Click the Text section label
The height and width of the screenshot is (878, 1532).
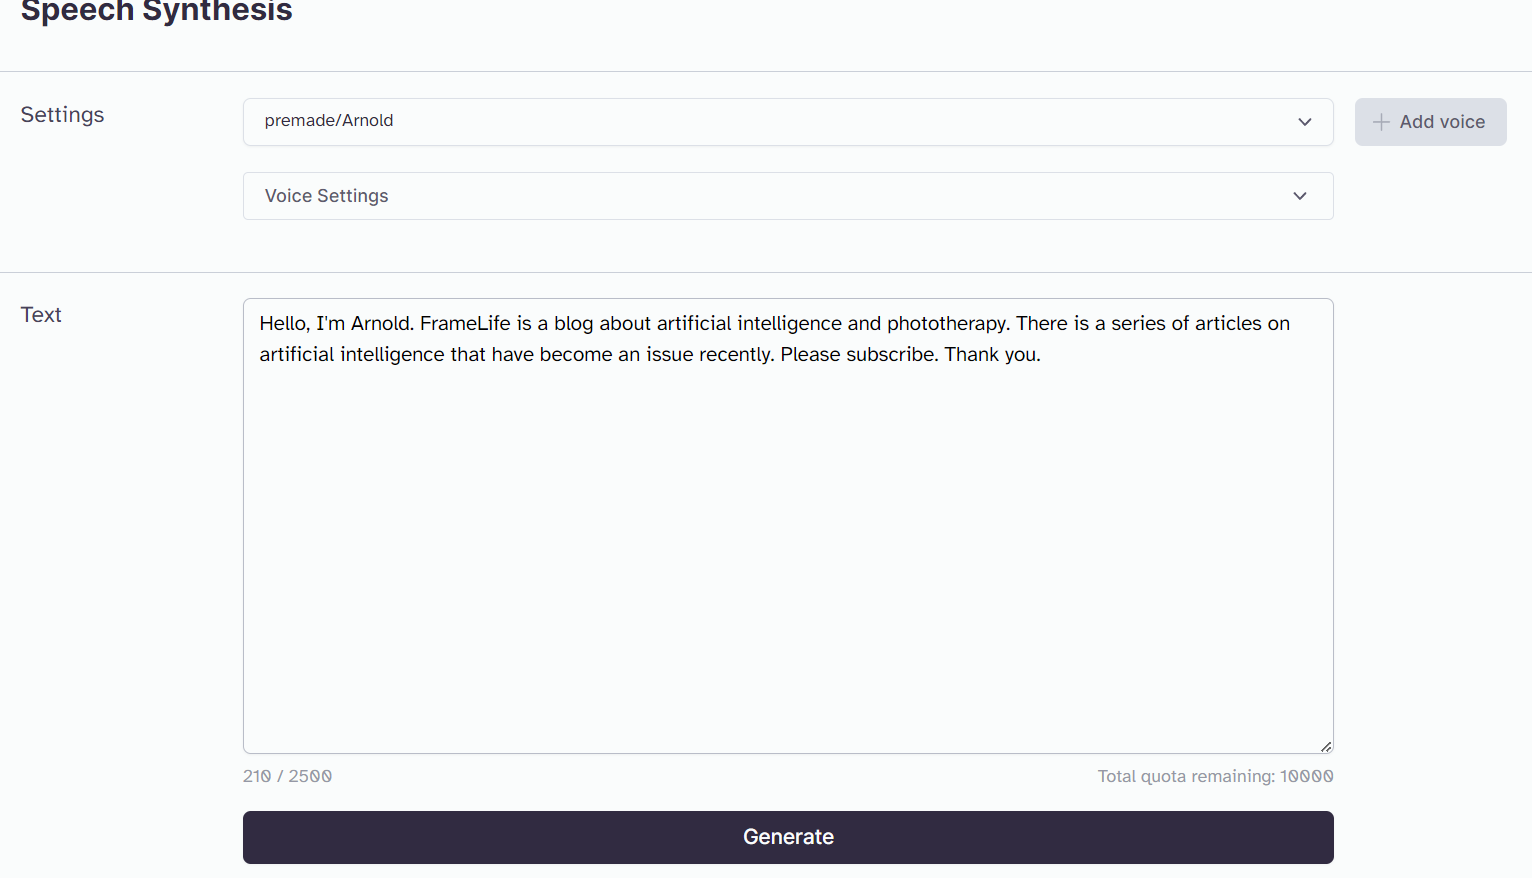41,315
